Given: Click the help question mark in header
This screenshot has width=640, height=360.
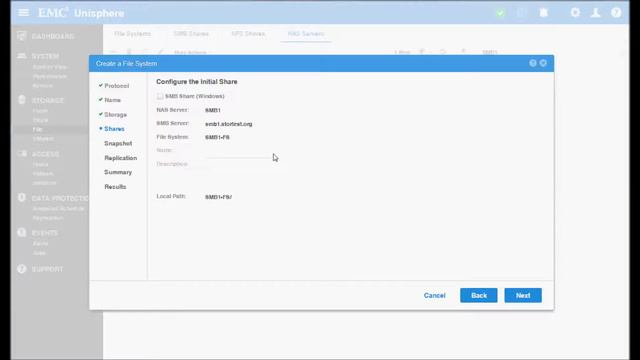Looking at the screenshot, I should 616,13.
